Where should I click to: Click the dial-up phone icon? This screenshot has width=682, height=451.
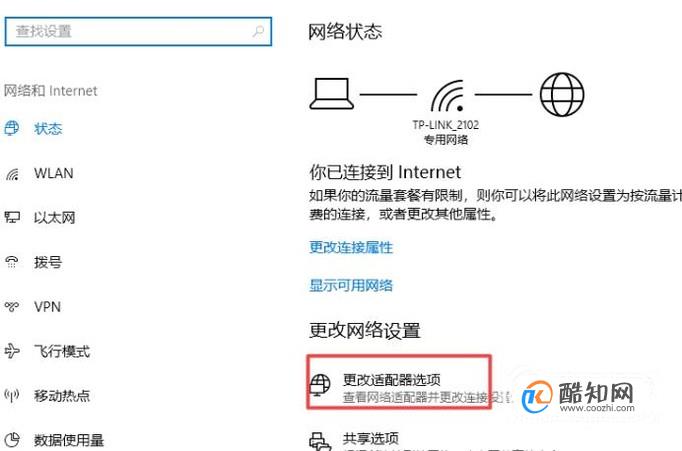coord(12,262)
